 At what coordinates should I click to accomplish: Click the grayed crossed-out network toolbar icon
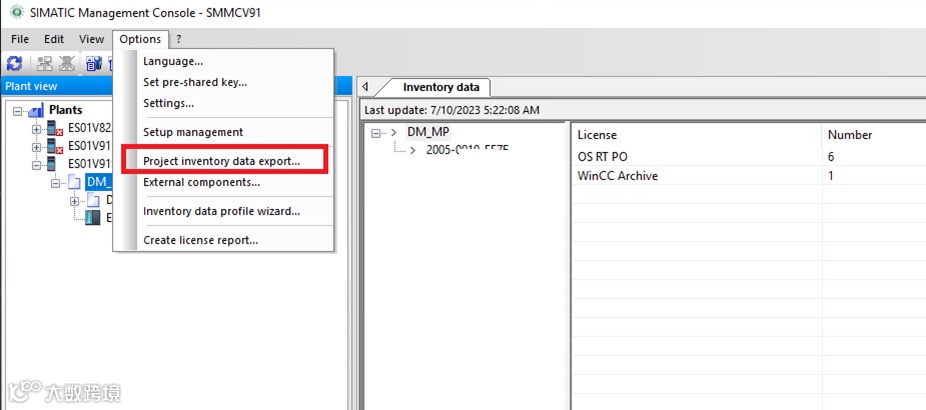(x=66, y=64)
